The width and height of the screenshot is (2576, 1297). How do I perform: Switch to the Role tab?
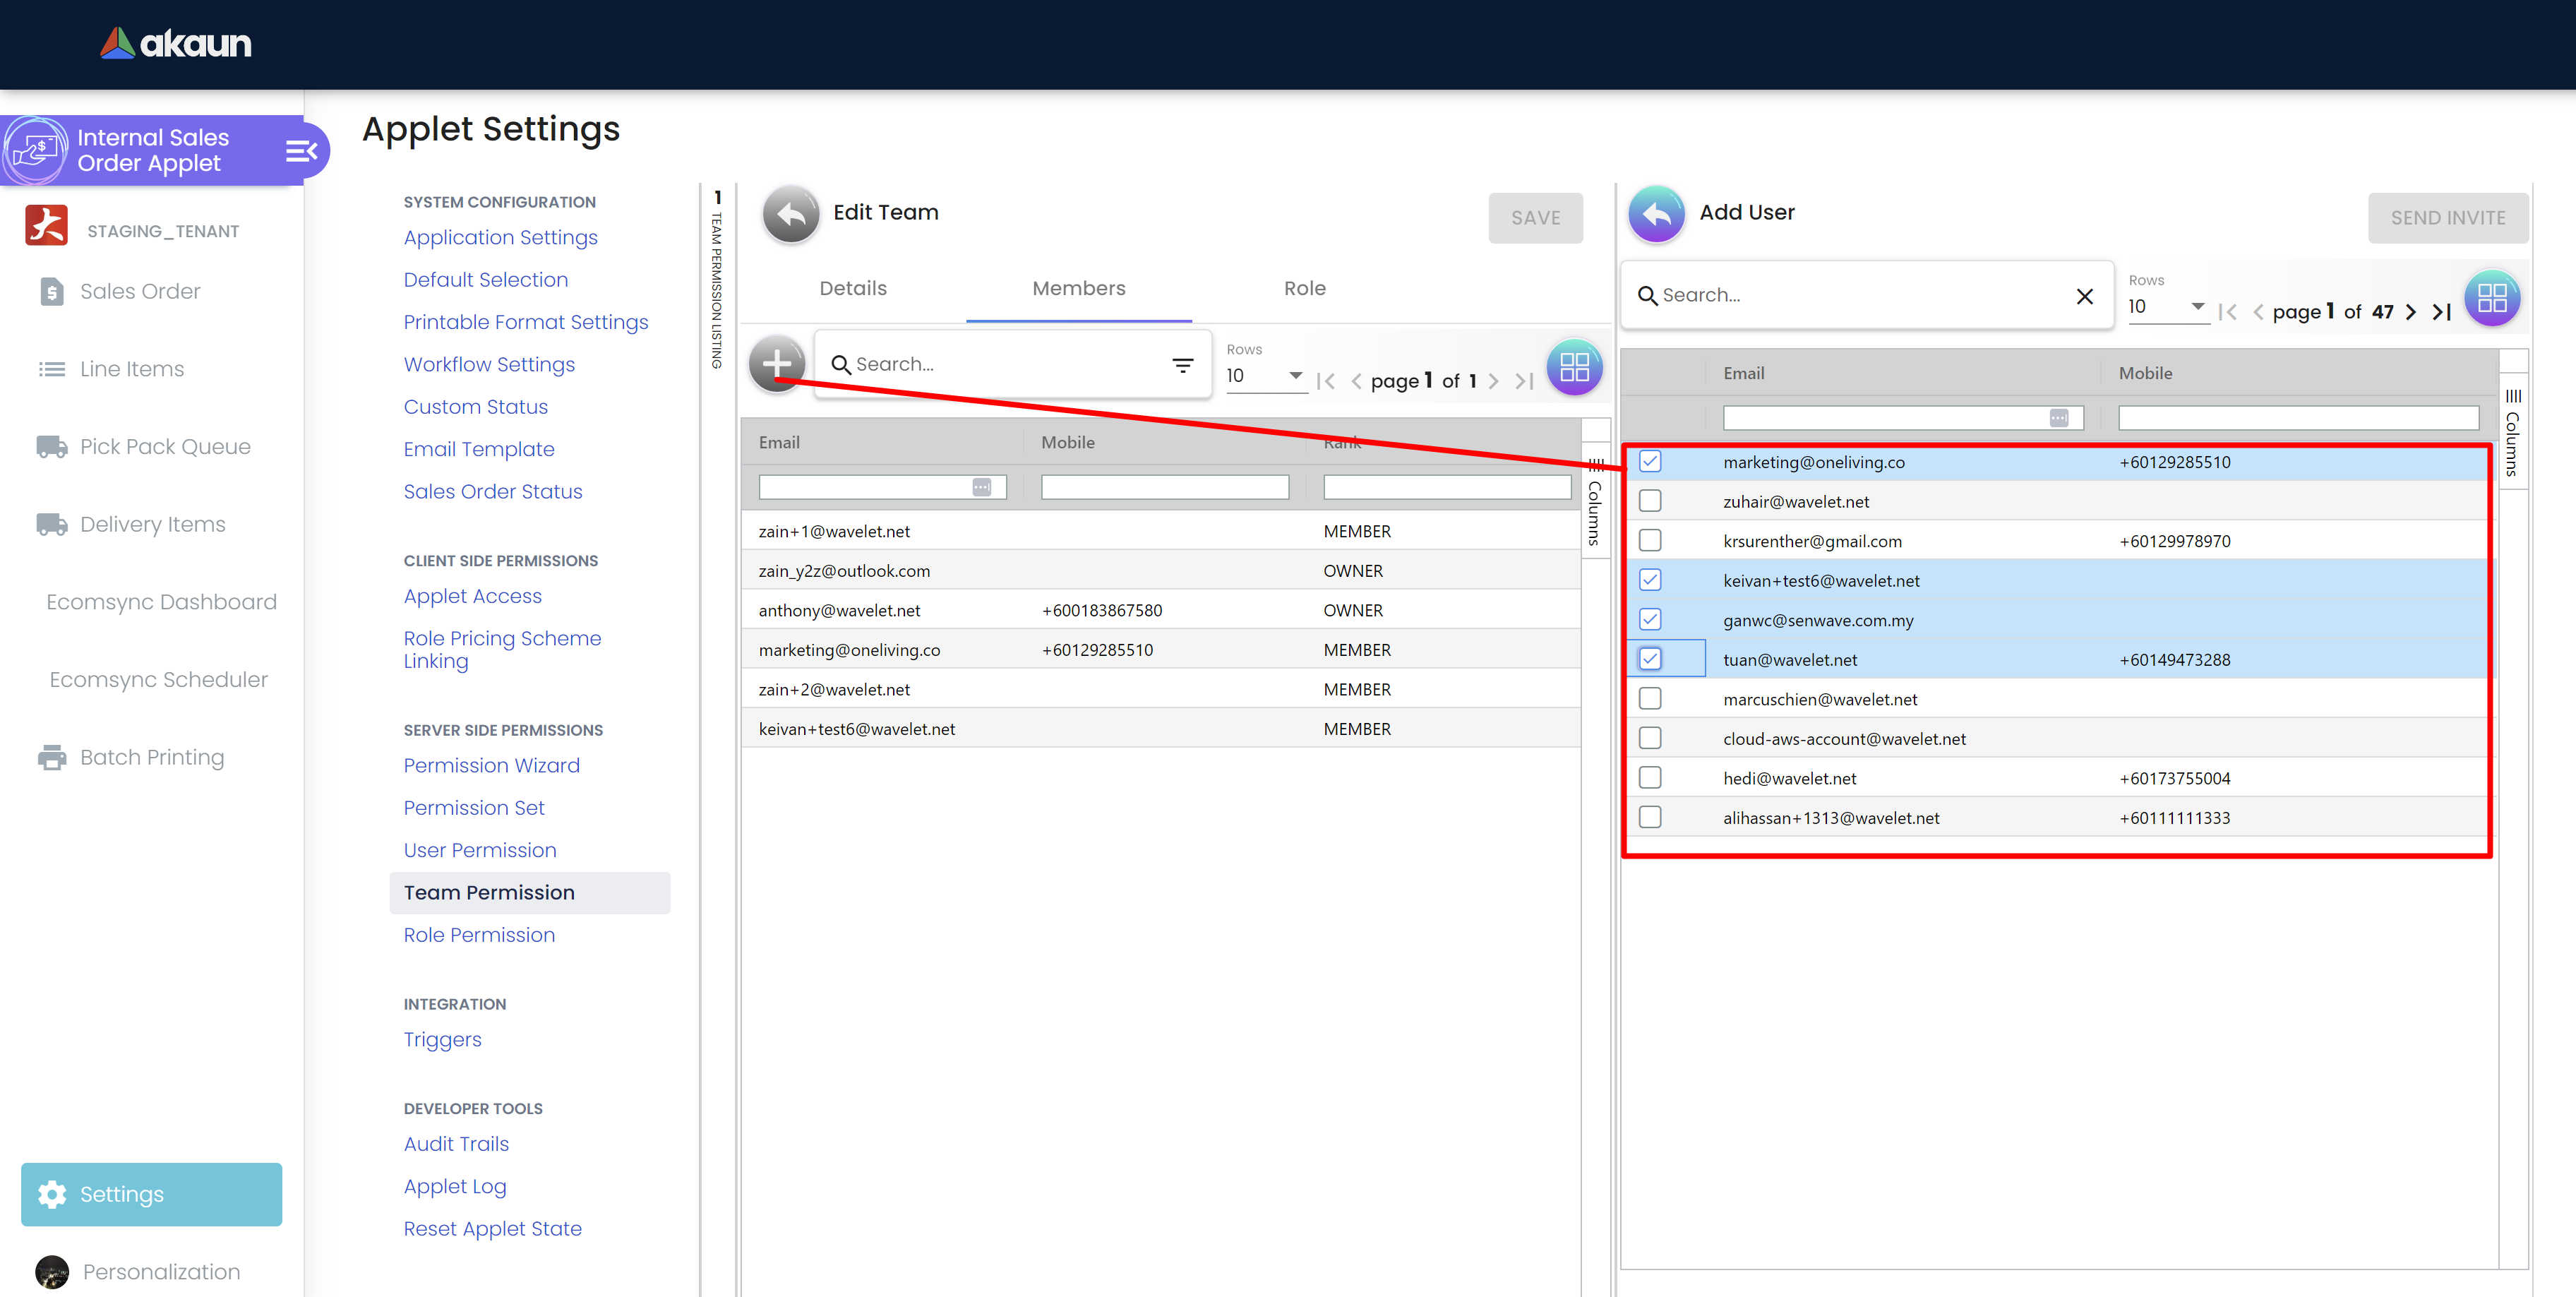[1304, 289]
